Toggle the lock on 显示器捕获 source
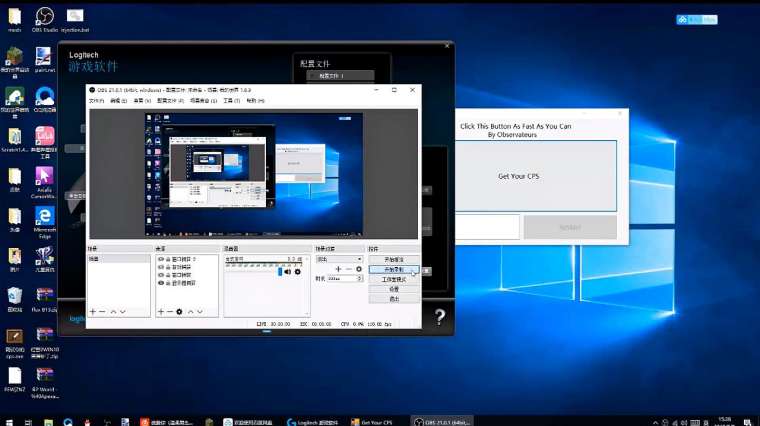This screenshot has height=426, width=760. 168,283
